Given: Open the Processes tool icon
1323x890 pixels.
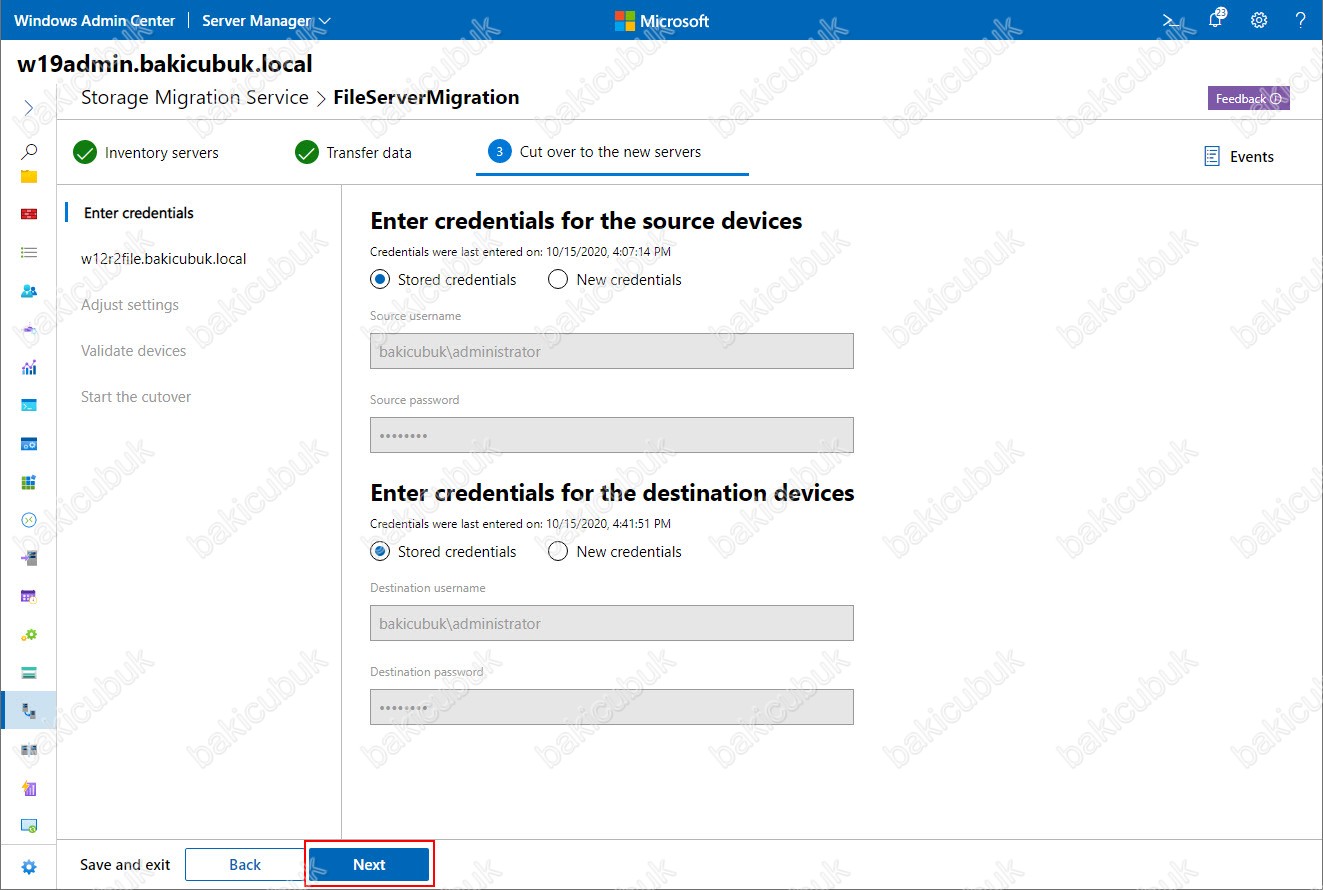Looking at the screenshot, I should (x=29, y=443).
